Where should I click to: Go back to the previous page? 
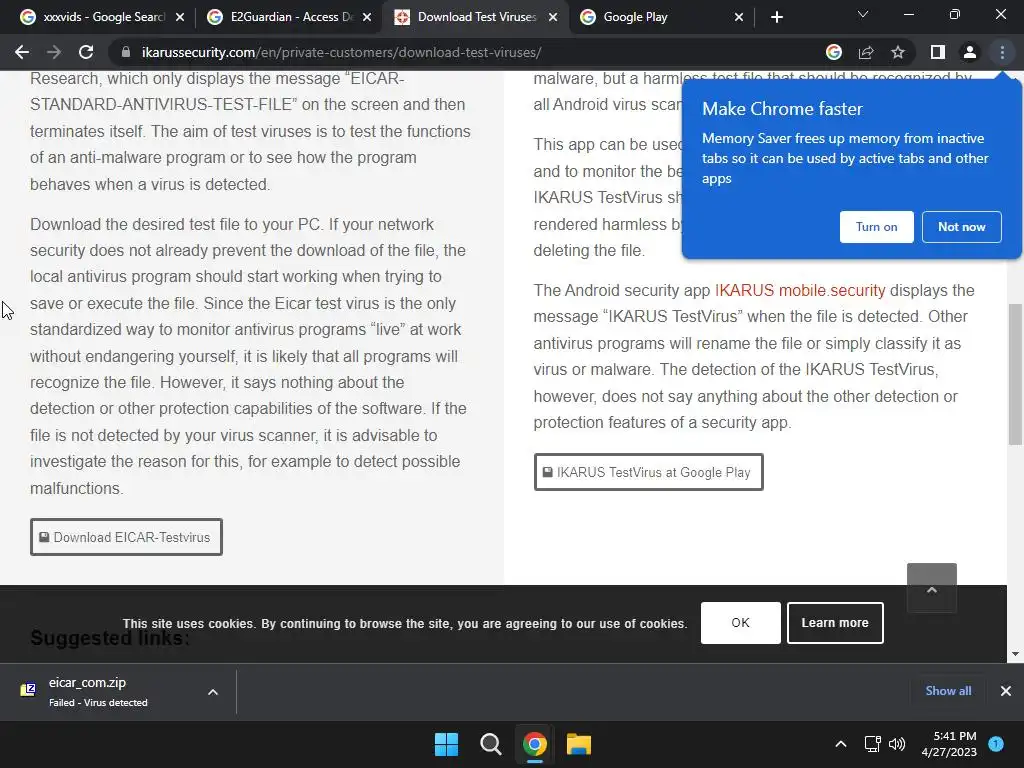(x=22, y=52)
